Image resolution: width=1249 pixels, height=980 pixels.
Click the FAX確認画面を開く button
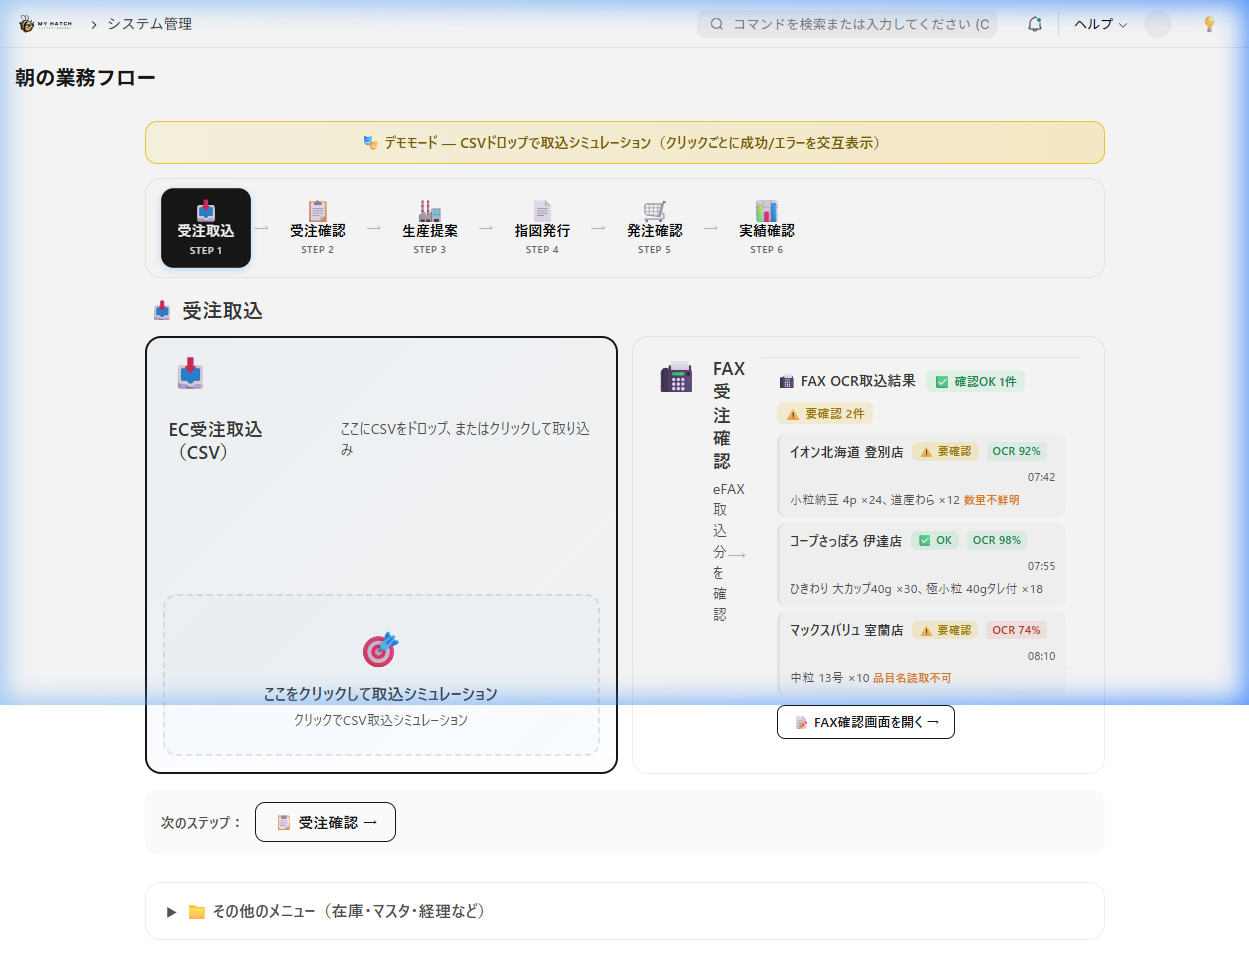coord(866,722)
